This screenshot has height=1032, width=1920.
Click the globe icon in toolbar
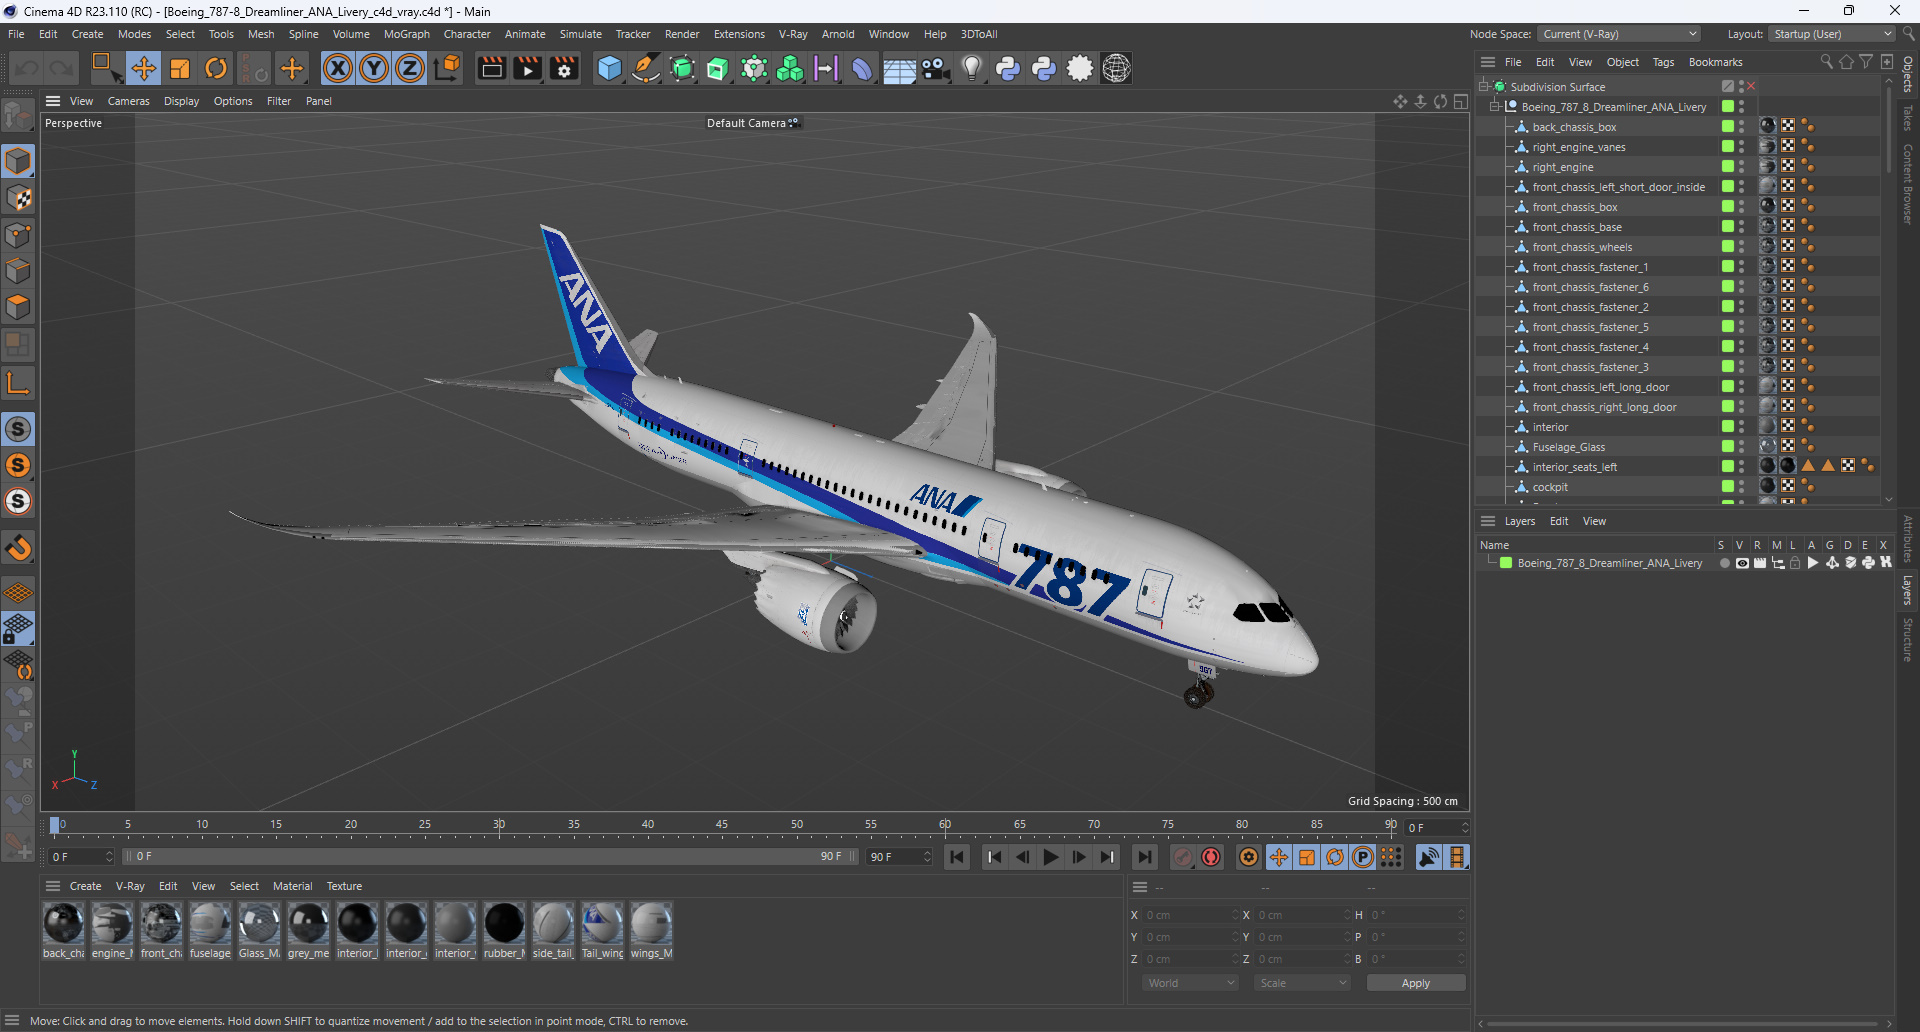point(1116,68)
